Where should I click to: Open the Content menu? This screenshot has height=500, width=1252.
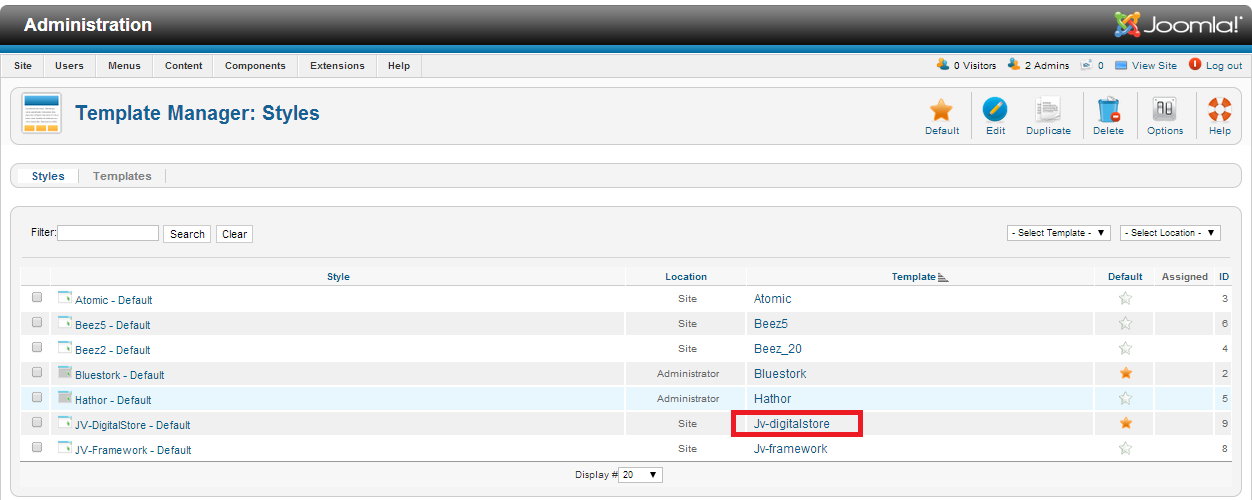(x=184, y=66)
